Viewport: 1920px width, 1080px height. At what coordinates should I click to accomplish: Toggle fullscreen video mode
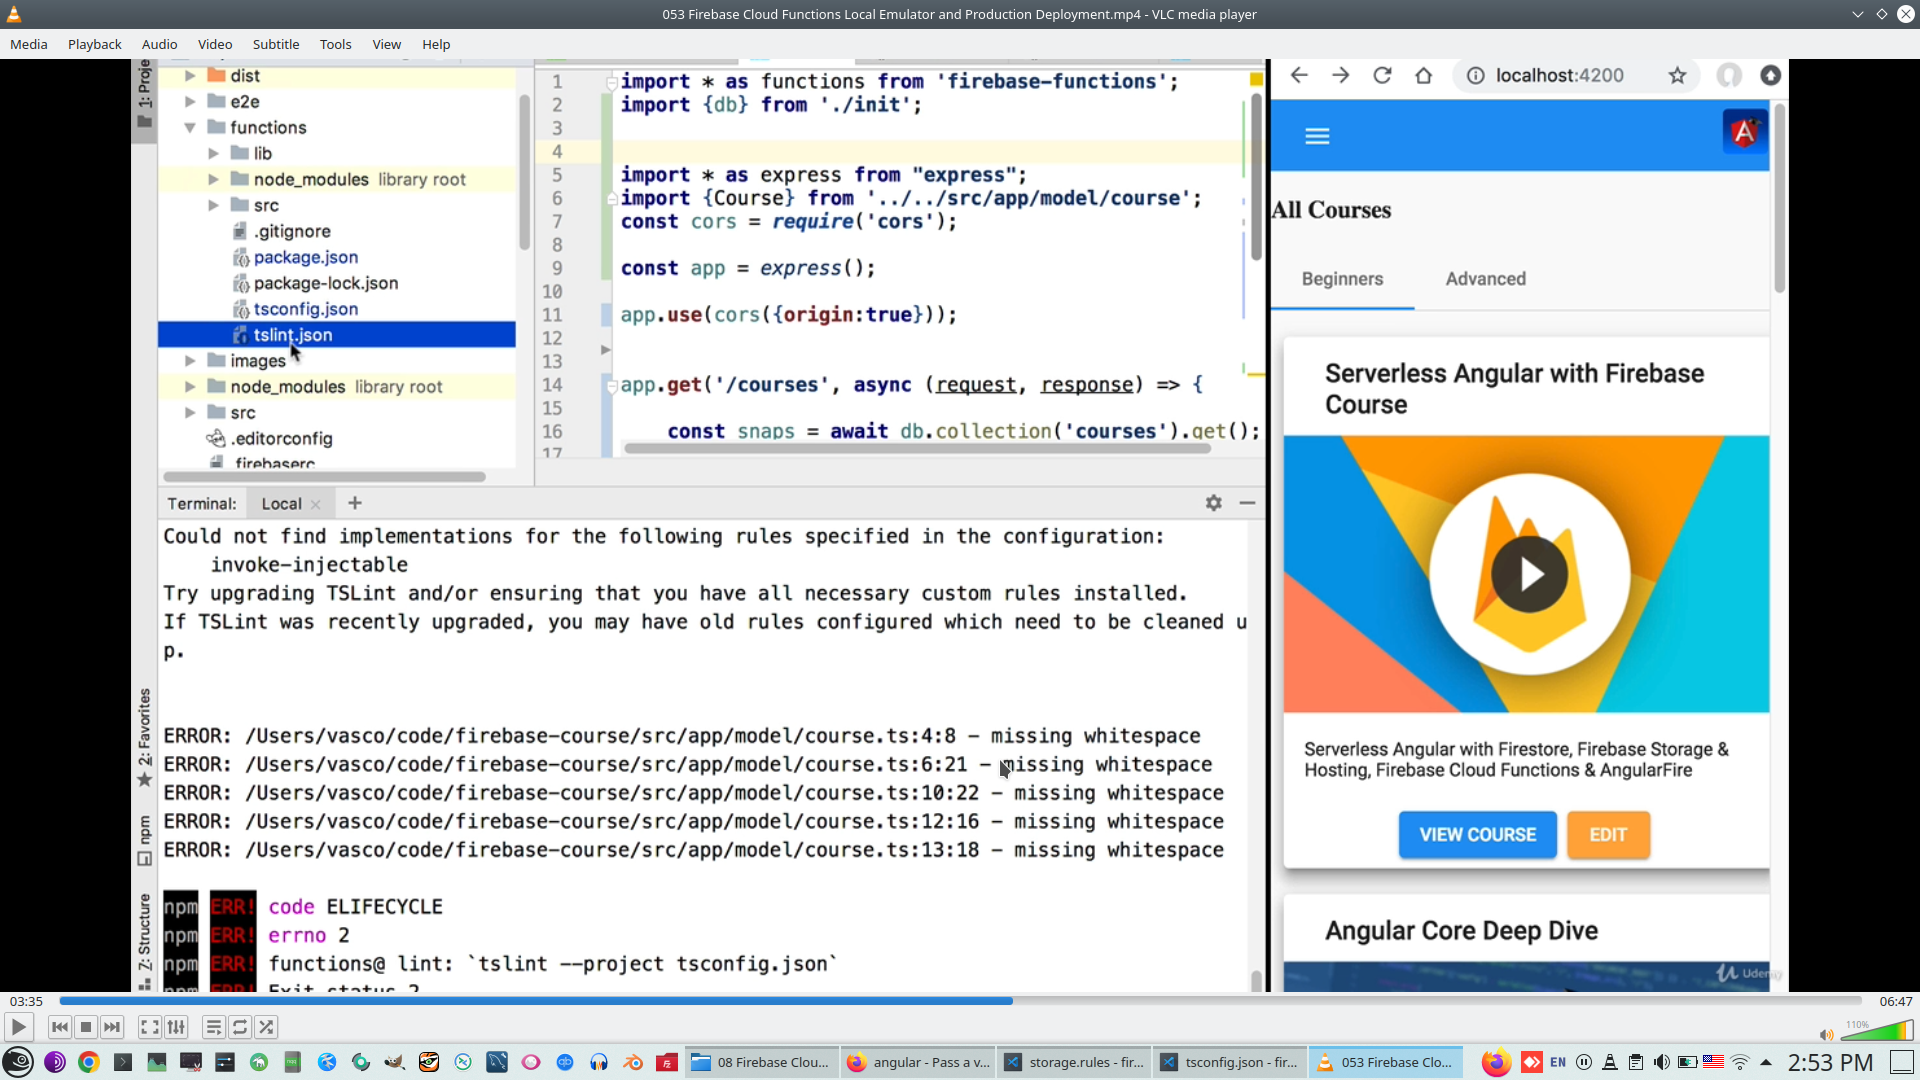point(149,1027)
